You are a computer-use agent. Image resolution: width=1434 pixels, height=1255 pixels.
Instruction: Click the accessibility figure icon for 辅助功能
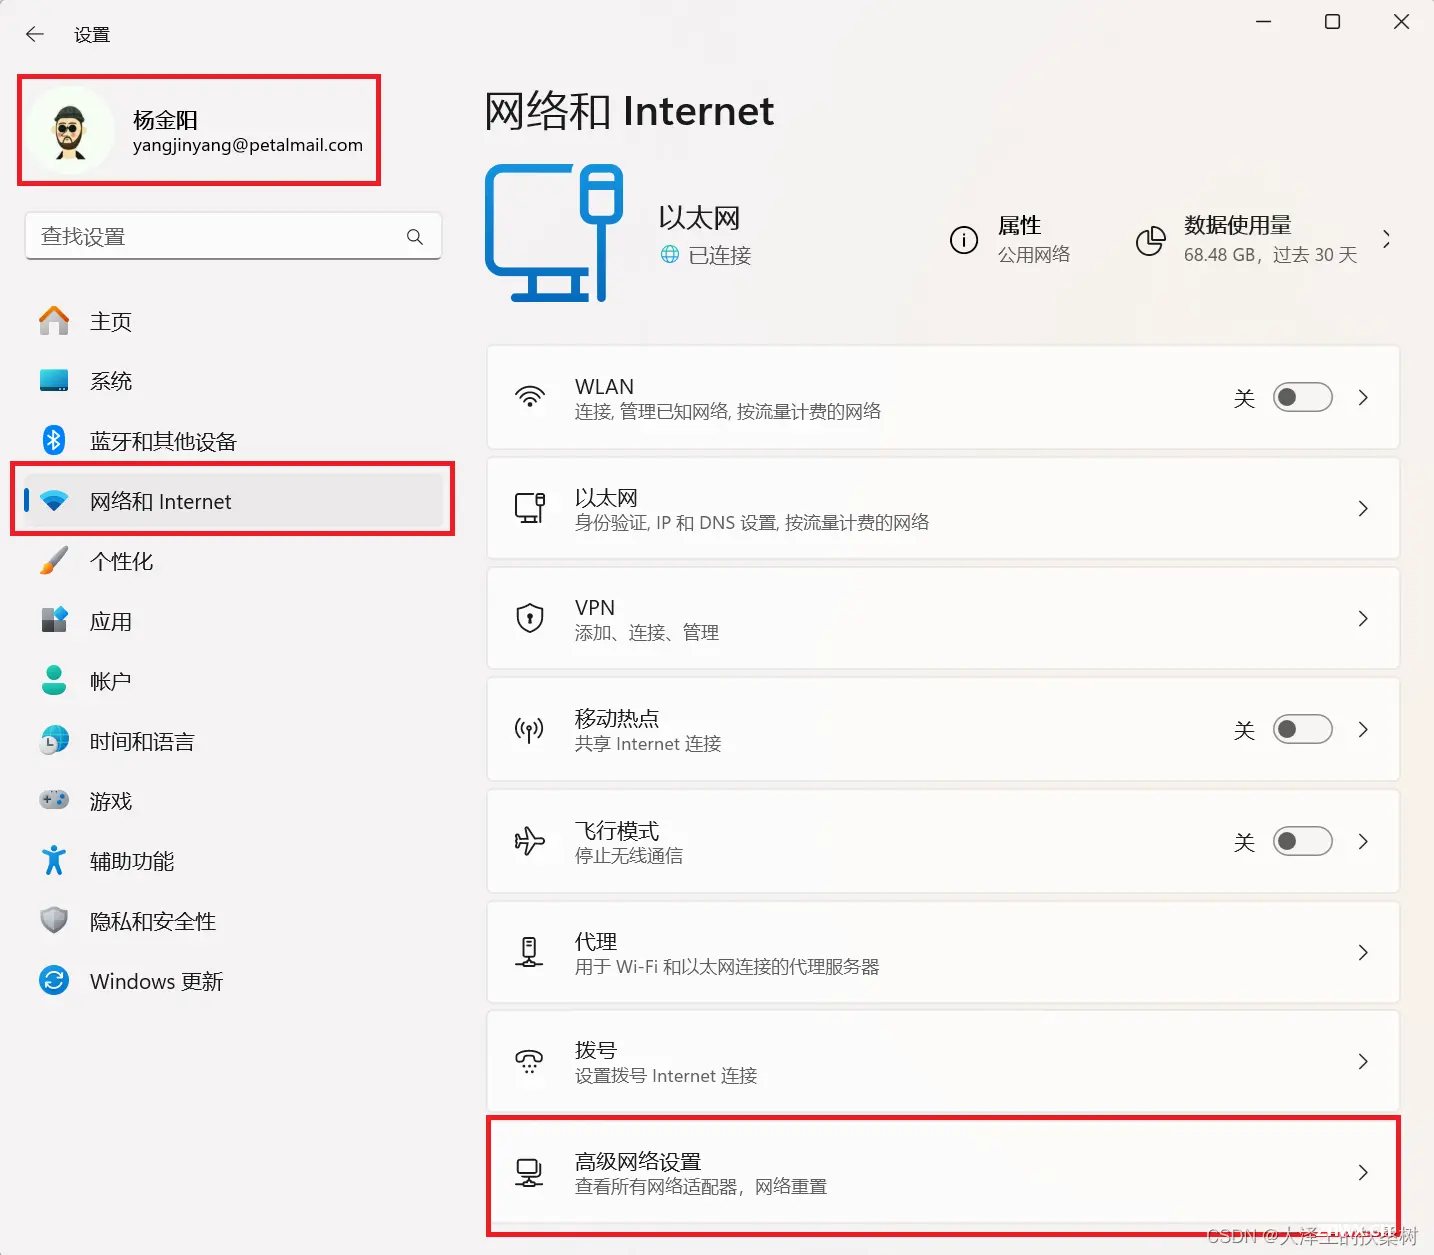[x=54, y=860]
